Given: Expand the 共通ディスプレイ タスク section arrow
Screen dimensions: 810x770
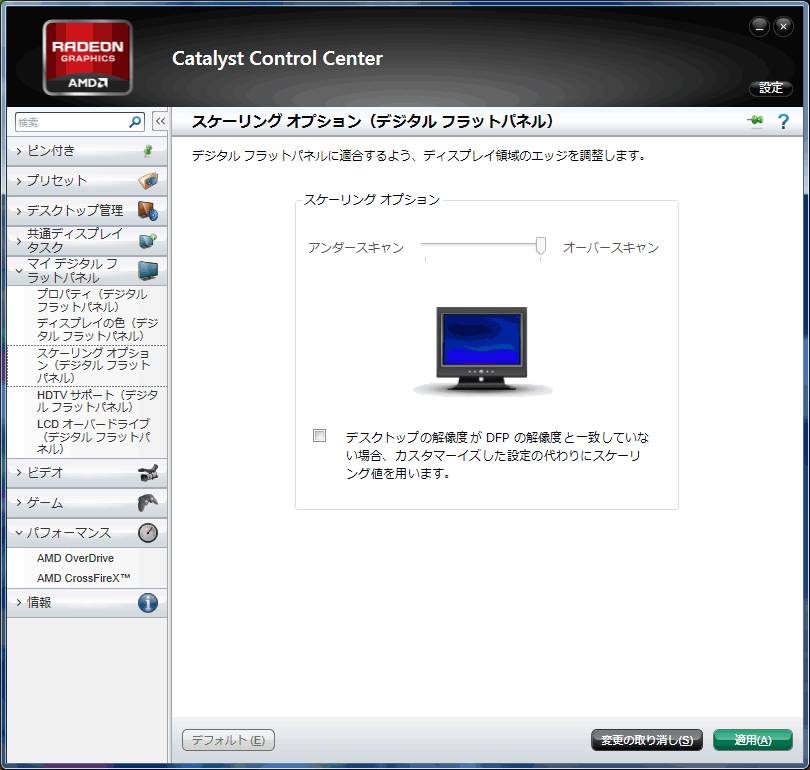Looking at the screenshot, I should [19, 241].
